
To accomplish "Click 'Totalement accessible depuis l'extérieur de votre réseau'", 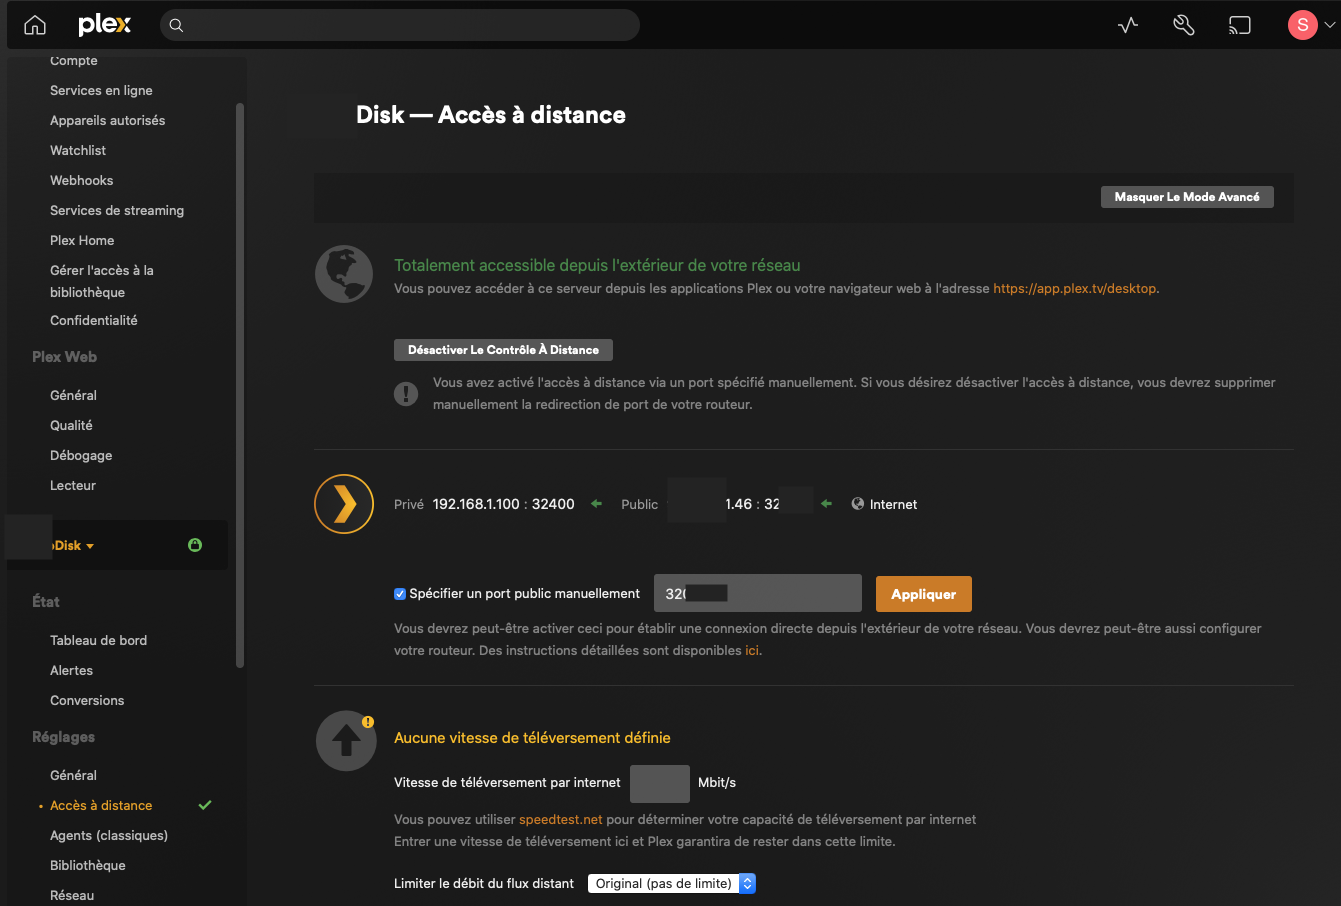I will click(x=597, y=265).
